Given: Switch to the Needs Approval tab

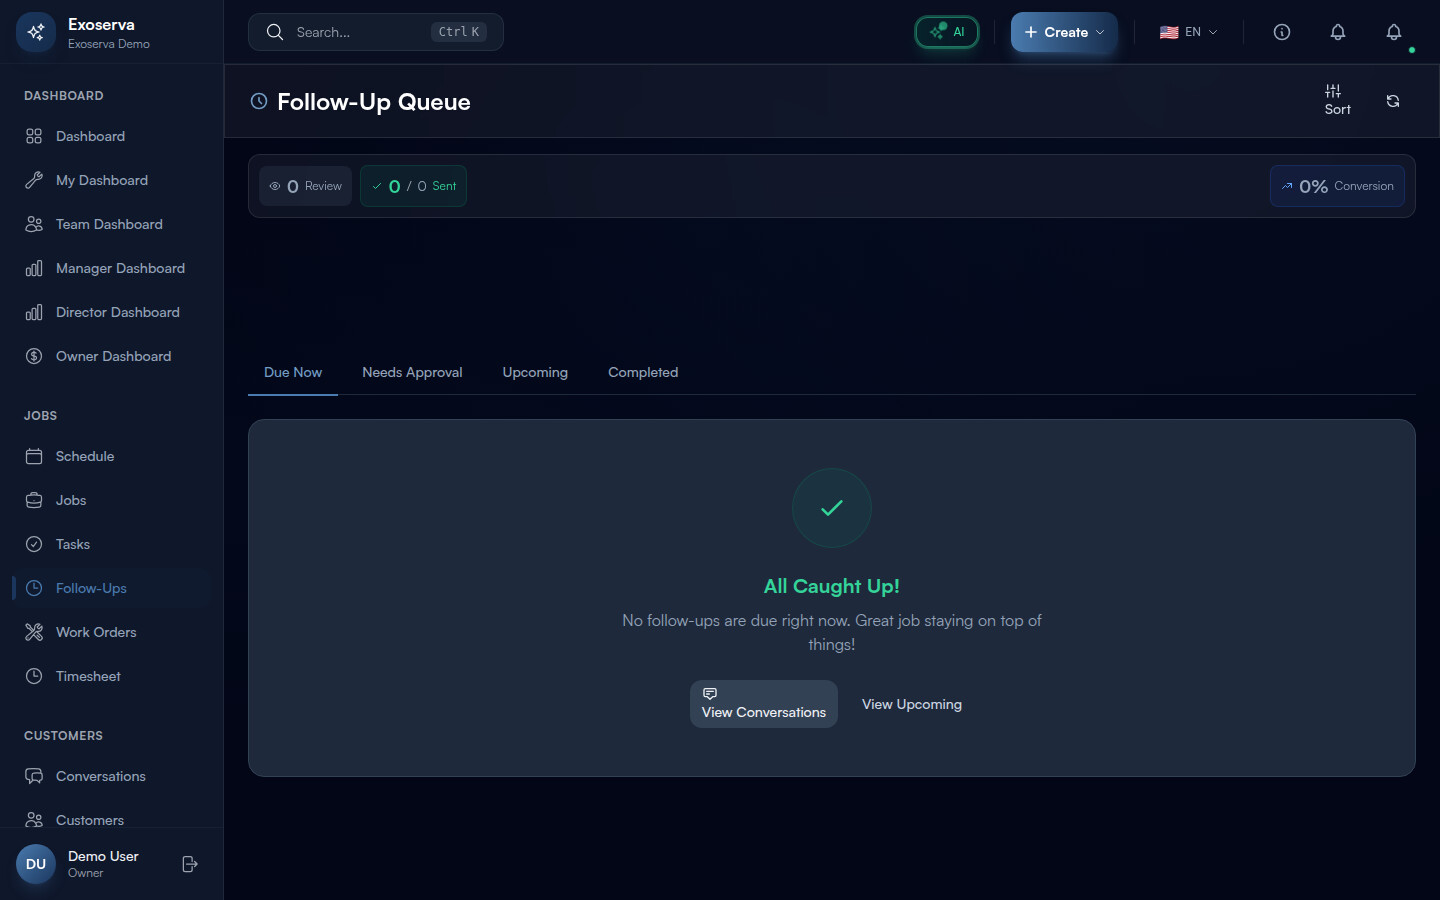Looking at the screenshot, I should coord(412,372).
